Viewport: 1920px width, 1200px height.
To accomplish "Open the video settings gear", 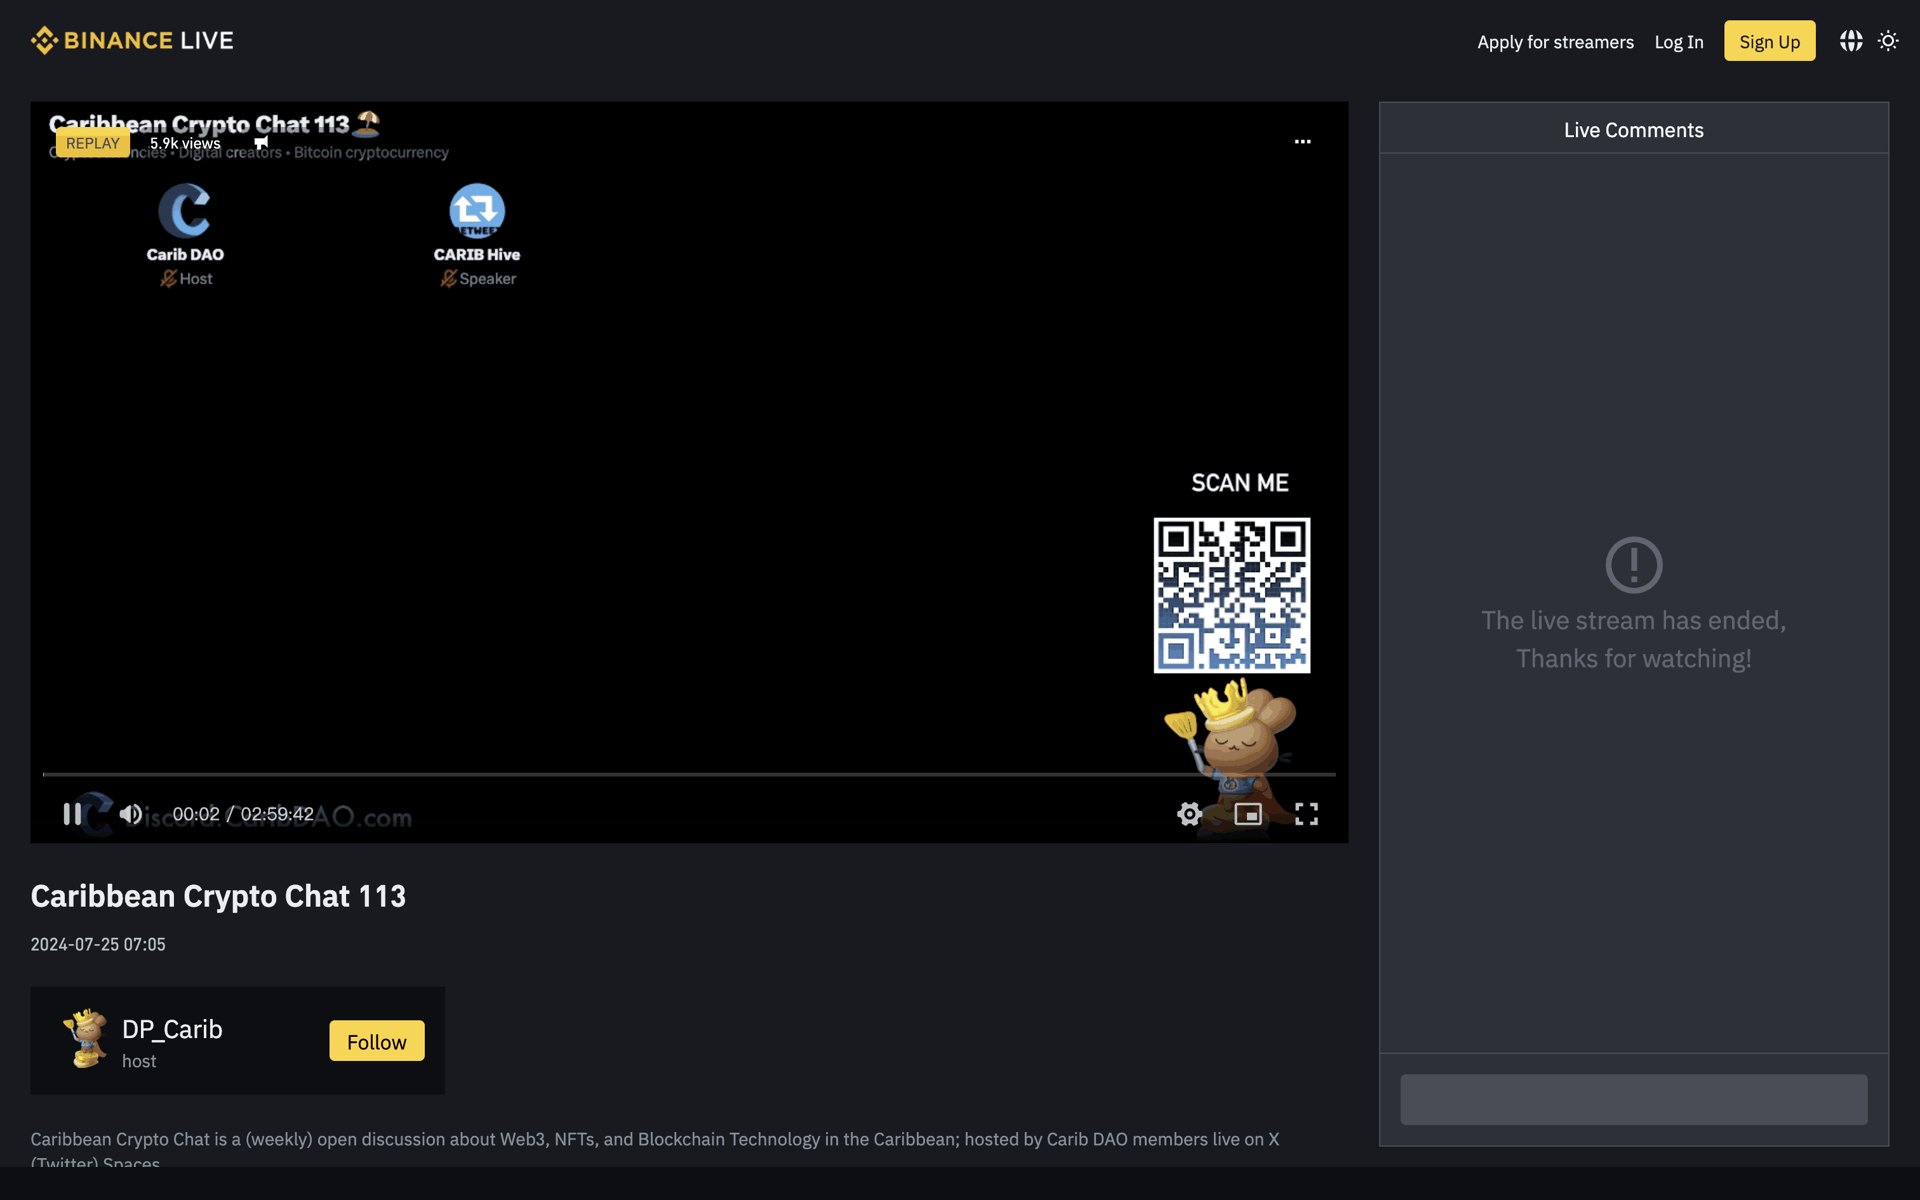I will click(1189, 814).
